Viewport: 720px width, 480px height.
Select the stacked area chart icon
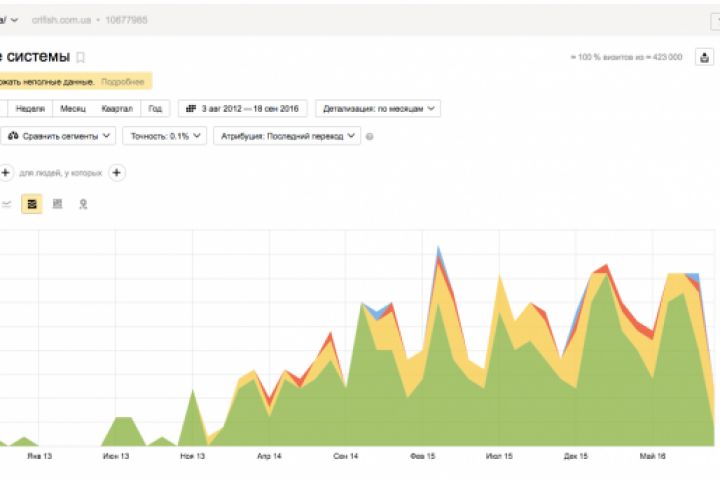pyautogui.click(x=32, y=204)
